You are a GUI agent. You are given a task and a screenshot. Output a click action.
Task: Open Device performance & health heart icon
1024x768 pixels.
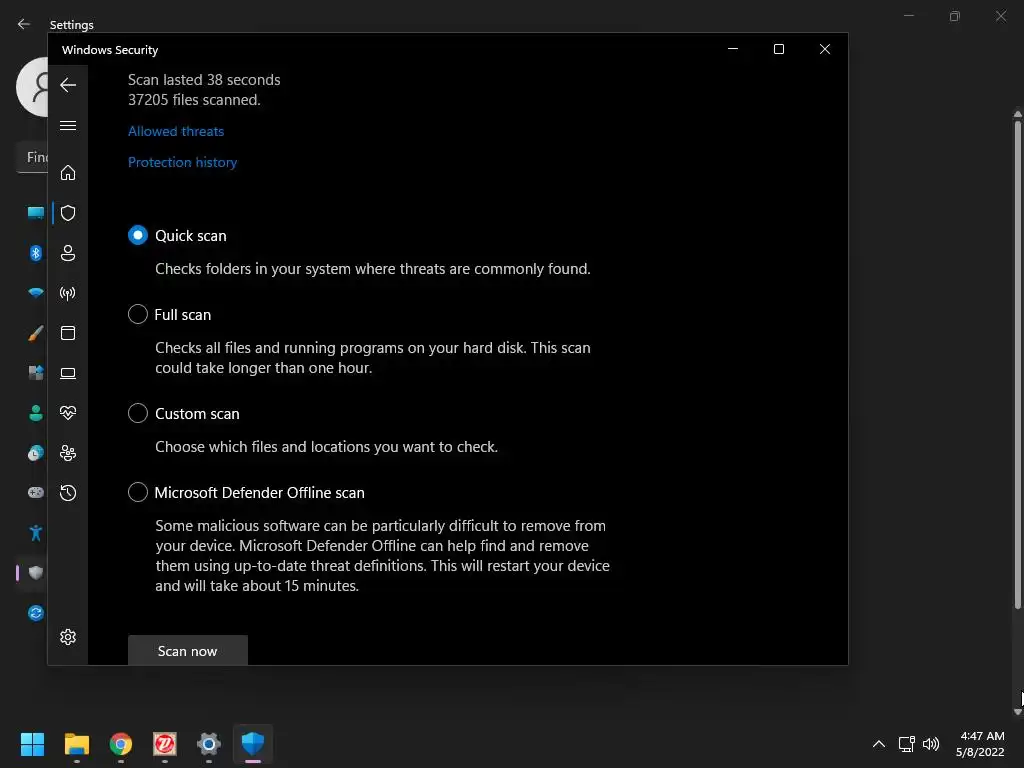click(68, 413)
